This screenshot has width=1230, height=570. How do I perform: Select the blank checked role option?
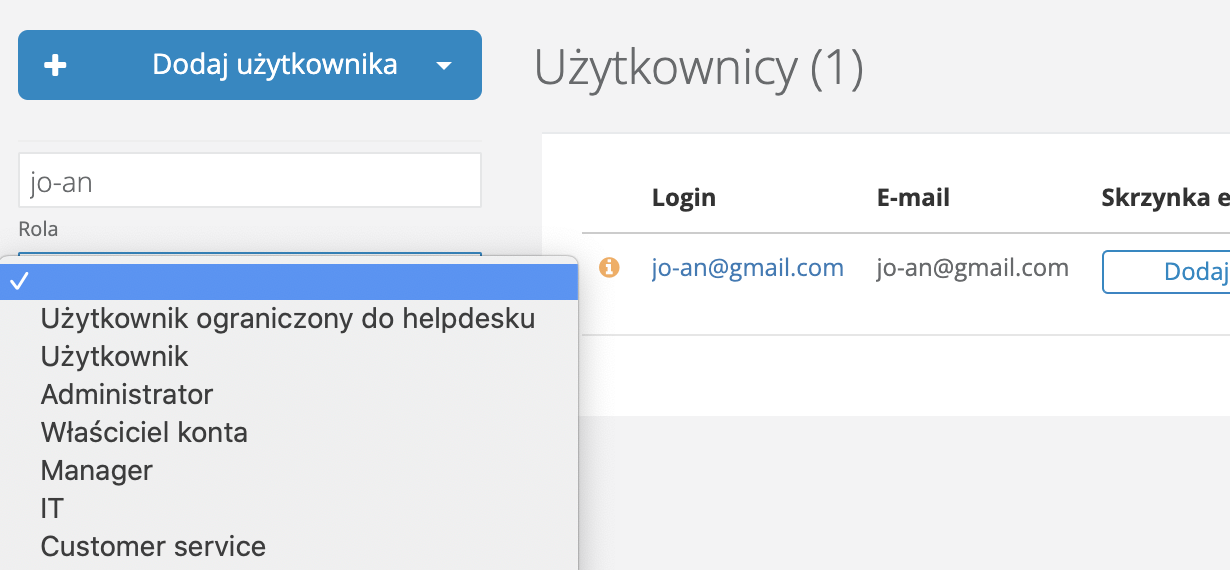click(290, 282)
